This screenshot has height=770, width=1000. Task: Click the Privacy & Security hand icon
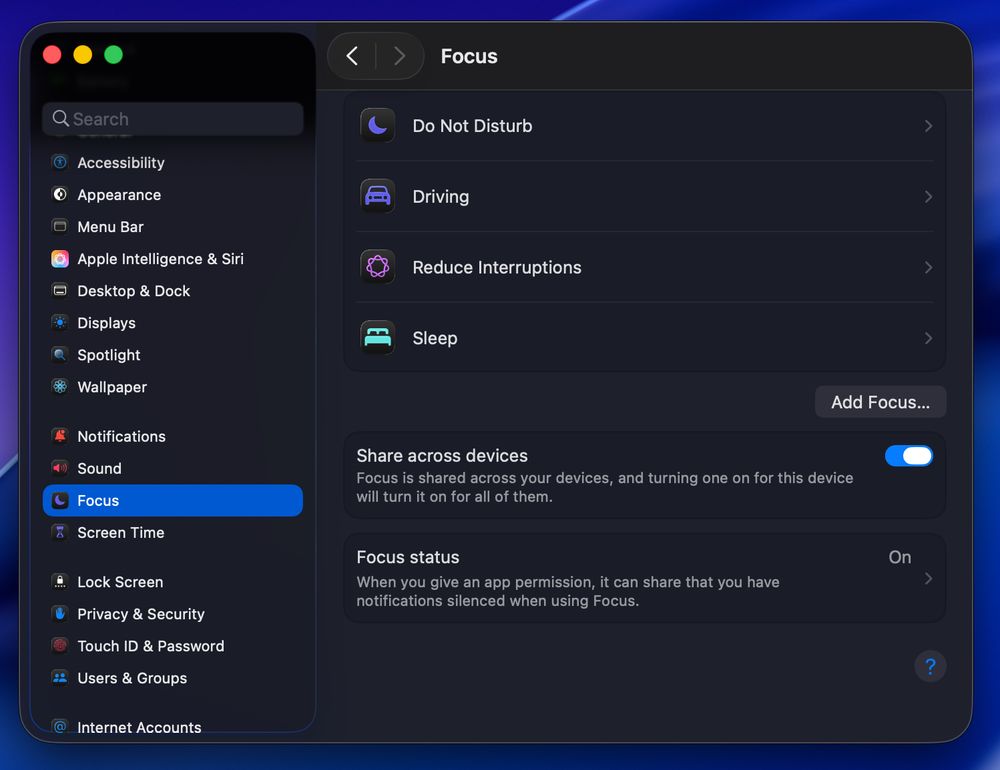pos(60,614)
